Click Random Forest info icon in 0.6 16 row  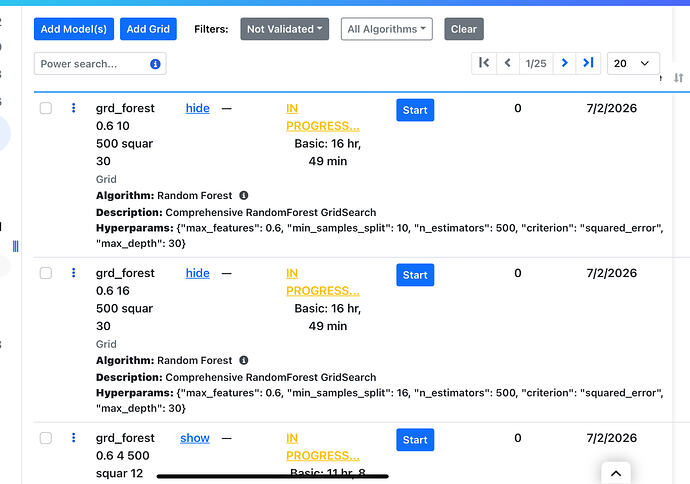(244, 360)
